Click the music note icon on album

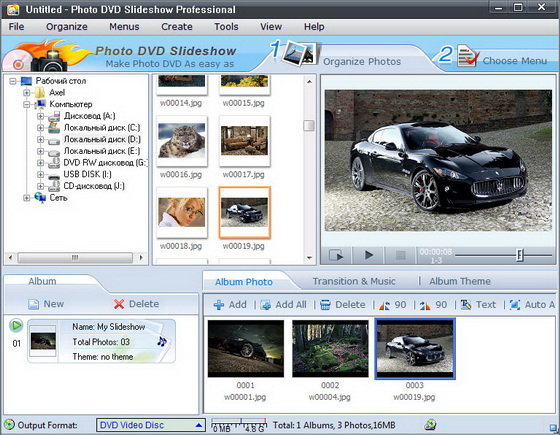pos(162,341)
